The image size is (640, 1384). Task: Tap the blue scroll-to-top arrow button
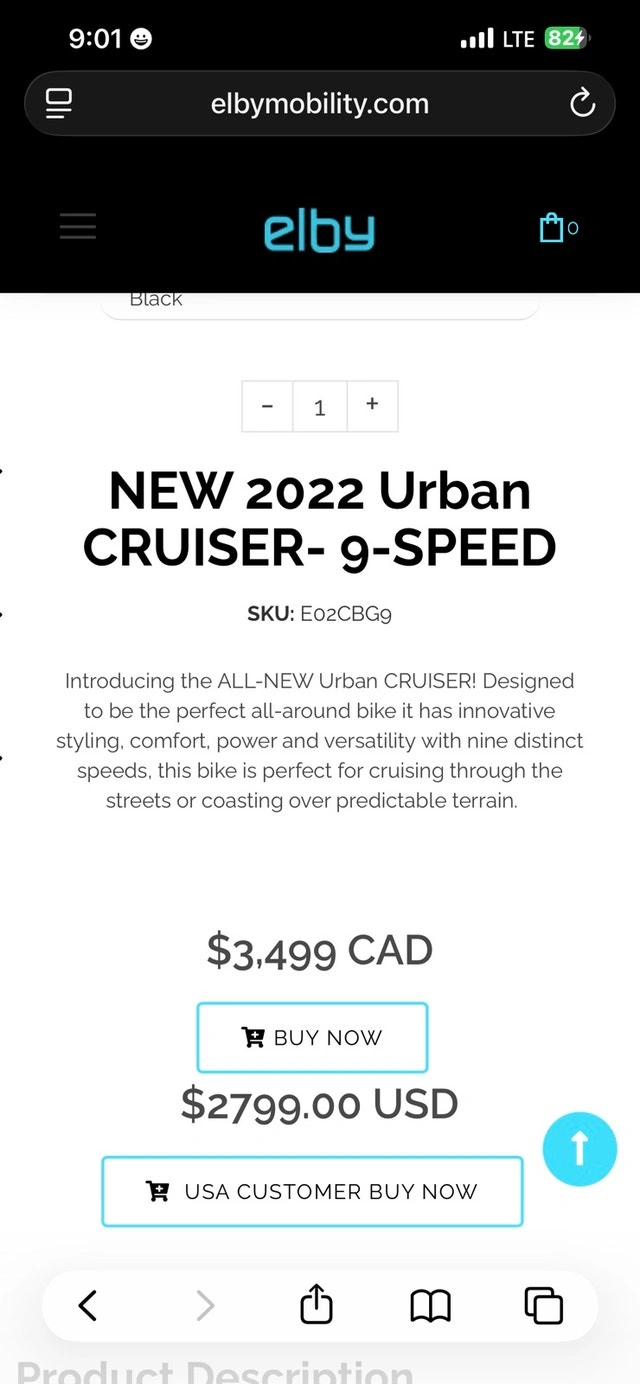coord(580,1149)
